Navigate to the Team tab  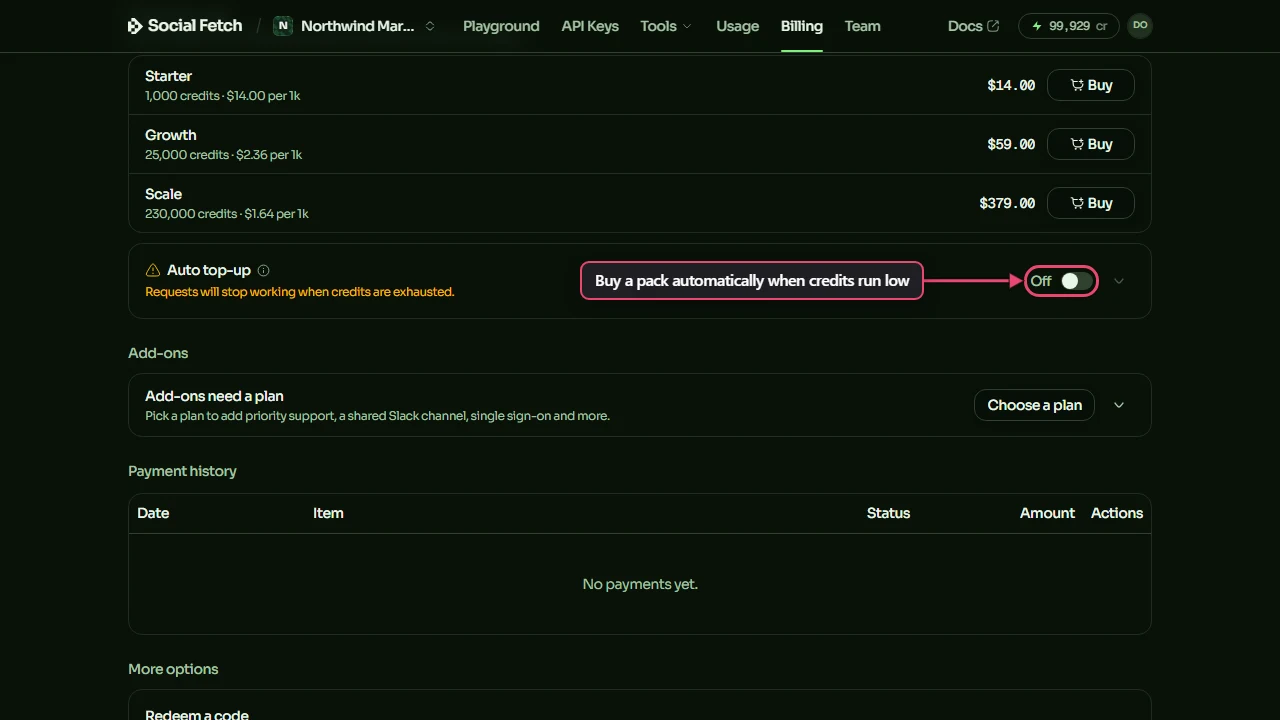862,26
